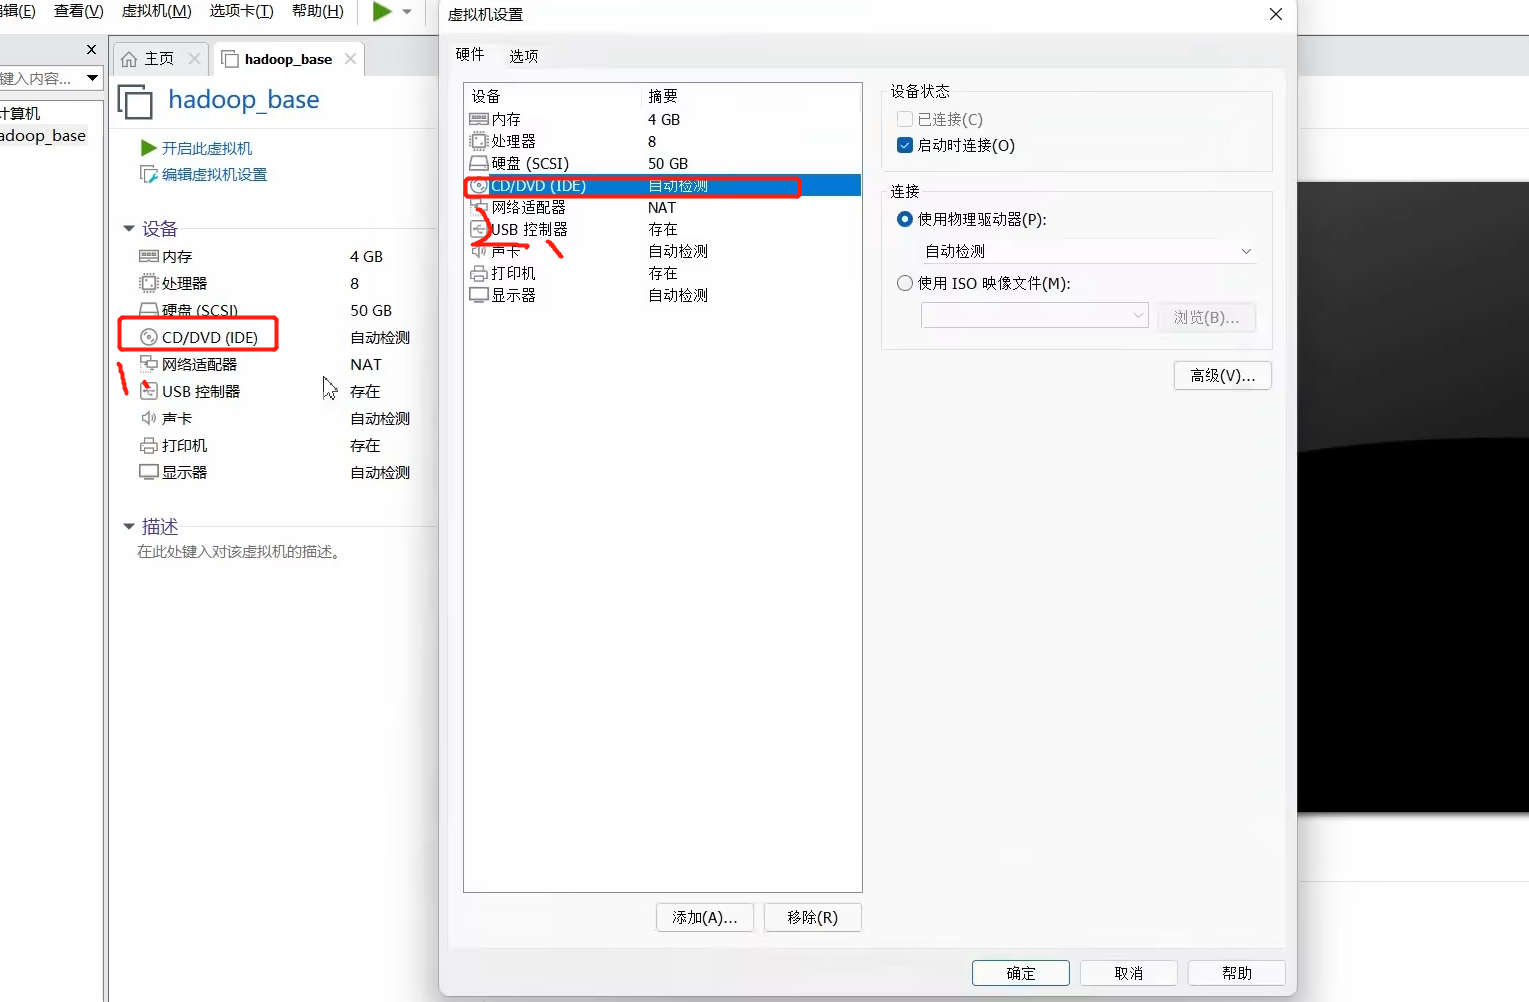Select USB 控制器 icon in settings dialog list
This screenshot has height=1002, width=1529.
(x=479, y=229)
